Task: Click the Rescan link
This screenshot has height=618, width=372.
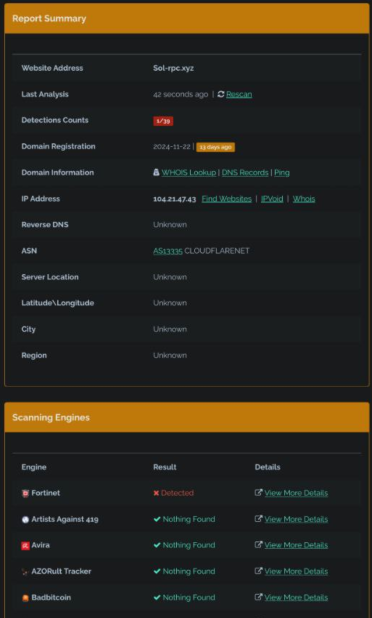Action: [239, 94]
